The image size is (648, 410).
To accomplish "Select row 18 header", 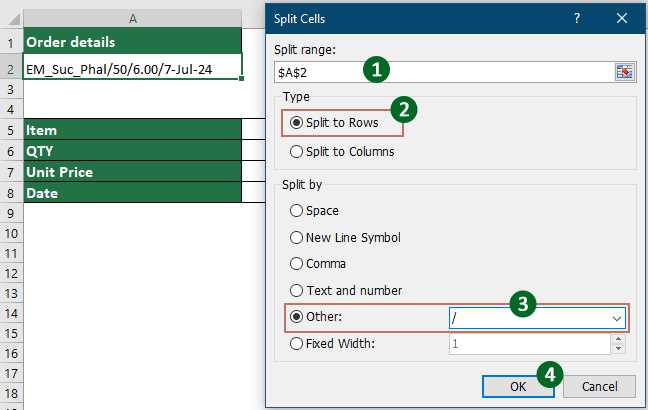I will pyautogui.click(x=12, y=393).
